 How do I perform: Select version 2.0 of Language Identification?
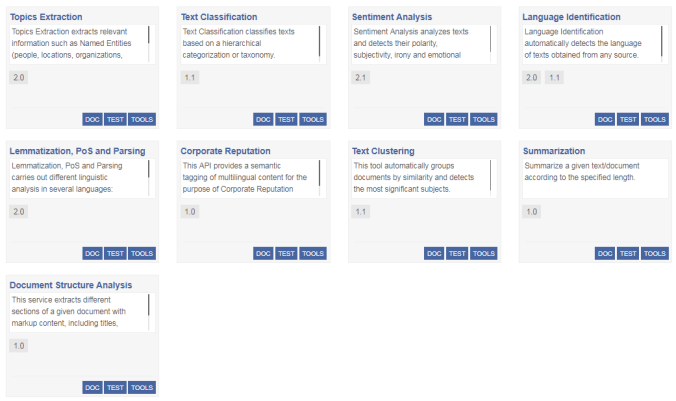(531, 77)
